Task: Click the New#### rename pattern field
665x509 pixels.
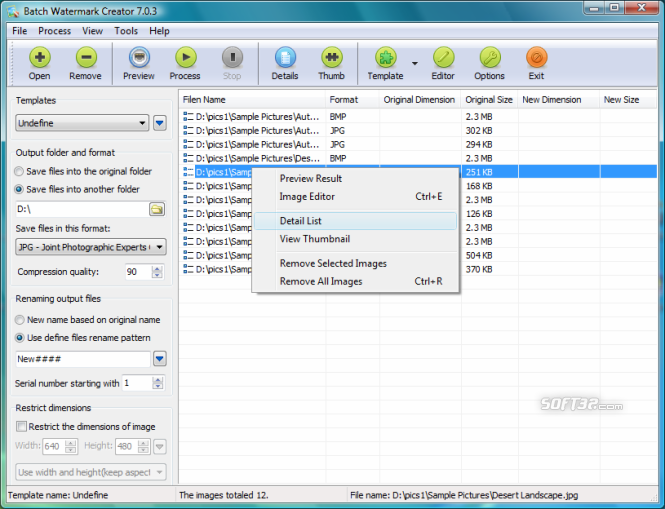Action: tap(83, 359)
